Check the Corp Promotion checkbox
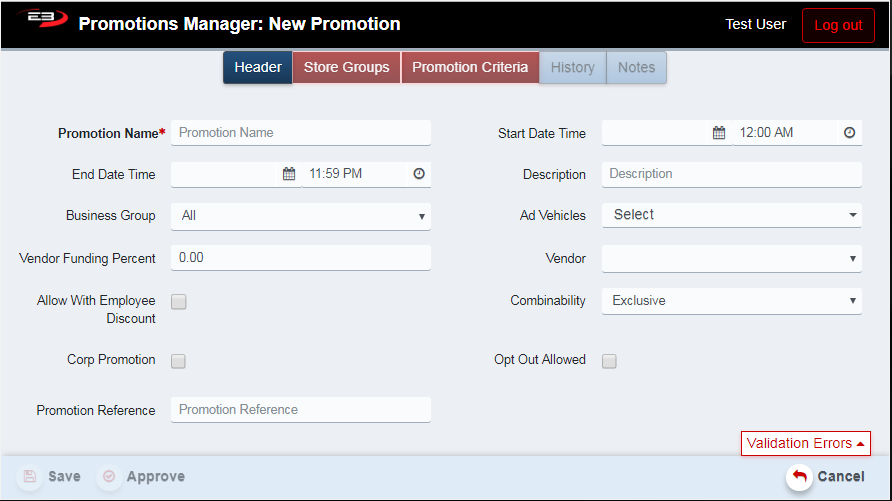This screenshot has height=501, width=892. (179, 361)
